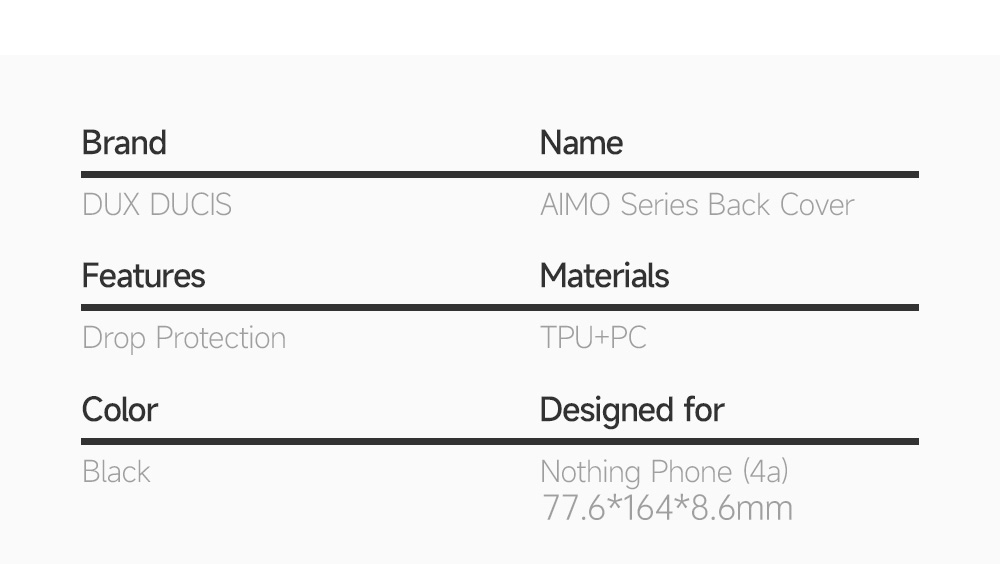Select the AIMO Series Back Cover text
The image size is (1000, 575).
point(697,205)
